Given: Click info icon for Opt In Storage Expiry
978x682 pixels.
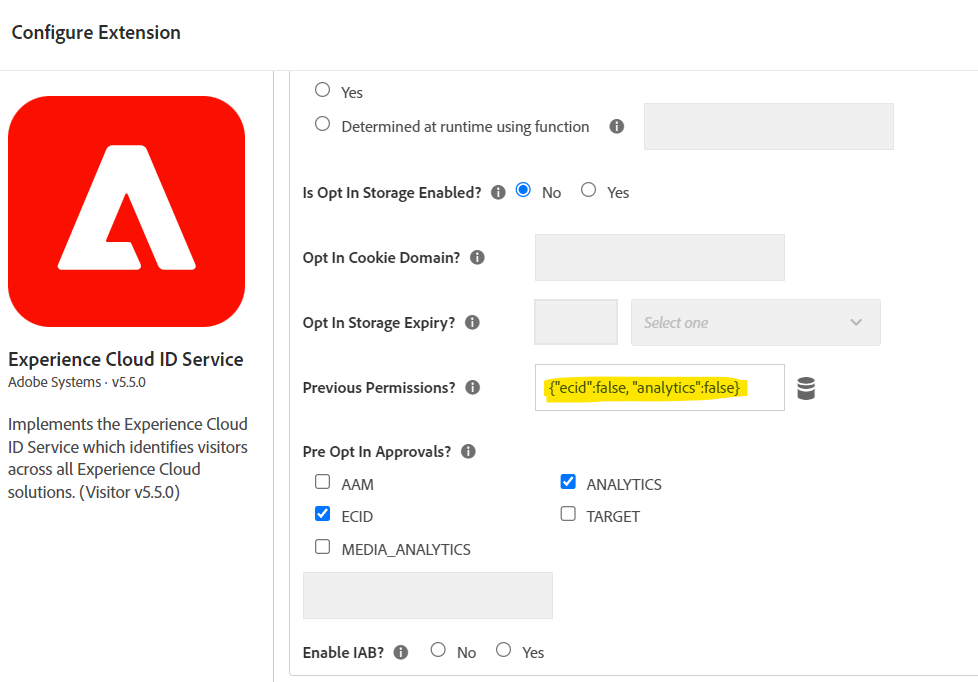Looking at the screenshot, I should click(470, 322).
